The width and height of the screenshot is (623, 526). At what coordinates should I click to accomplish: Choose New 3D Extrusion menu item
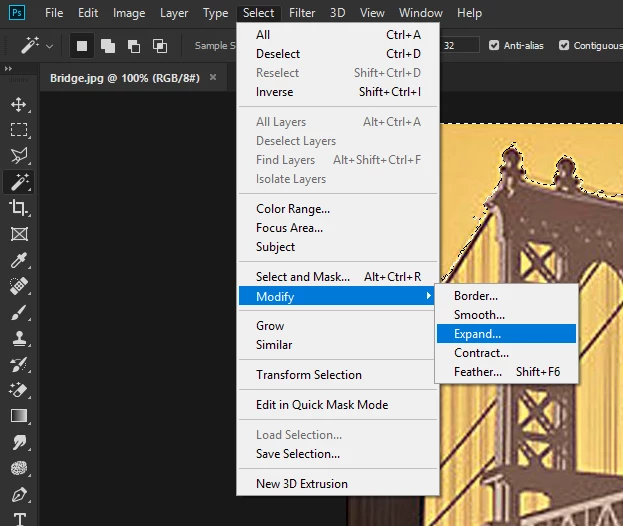(x=339, y=484)
